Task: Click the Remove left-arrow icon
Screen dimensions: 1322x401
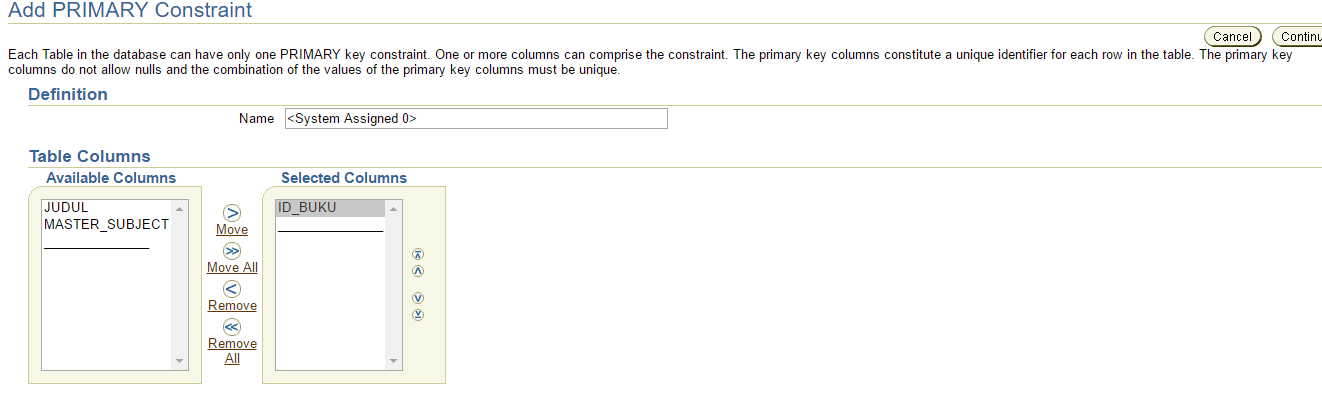Action: 232,289
